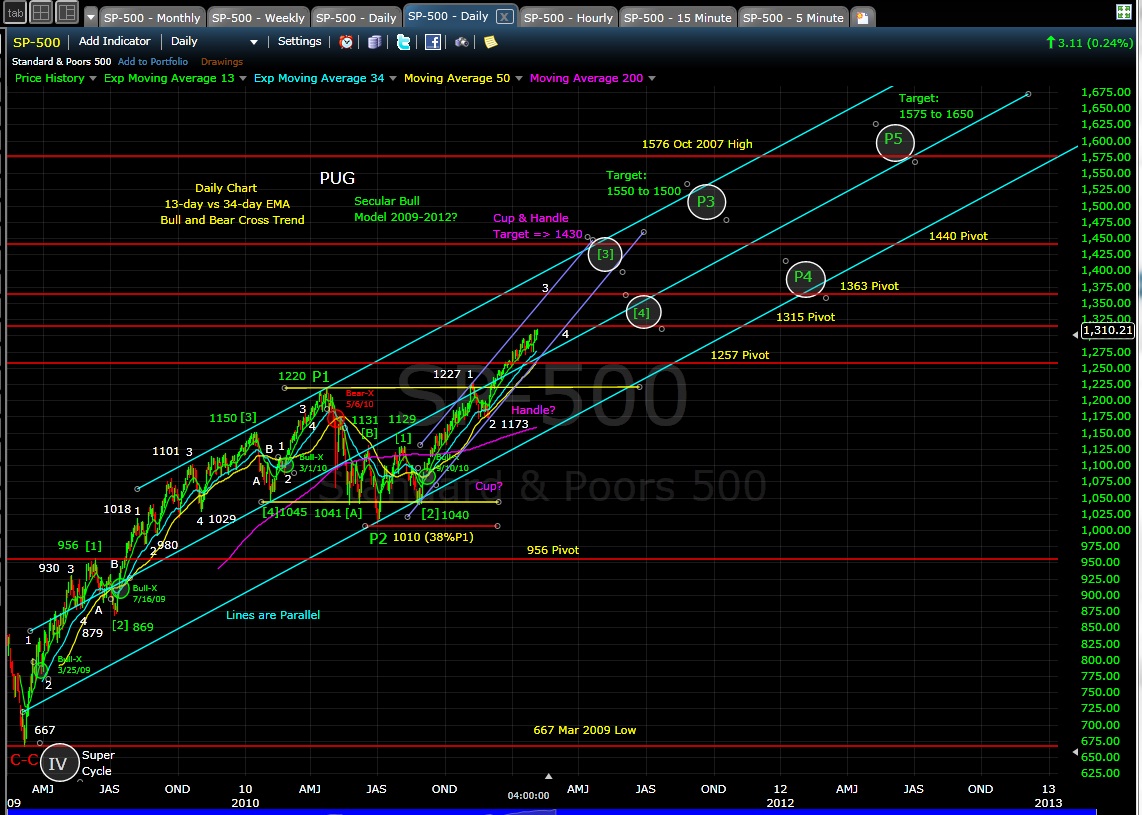Viewport: 1142px width, 815px height.
Task: Click the SP-500 symbol label
Action: 36,42
